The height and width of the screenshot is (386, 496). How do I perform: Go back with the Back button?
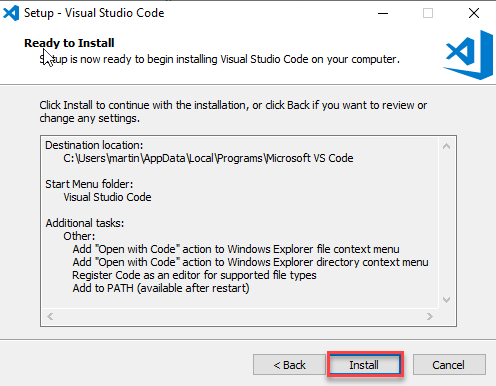pos(289,365)
